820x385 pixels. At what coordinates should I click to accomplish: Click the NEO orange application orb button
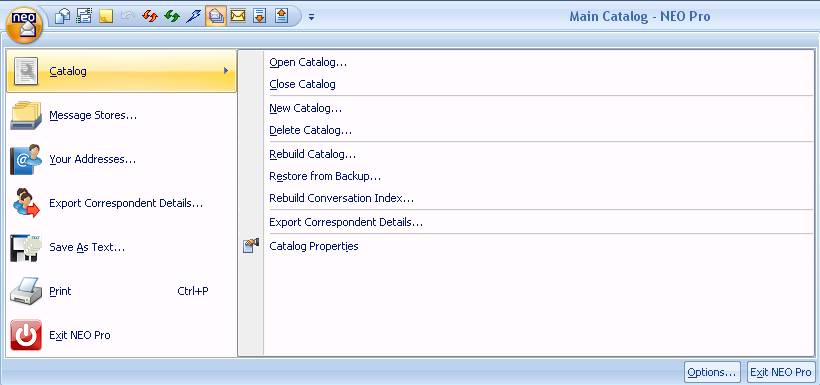(24, 25)
